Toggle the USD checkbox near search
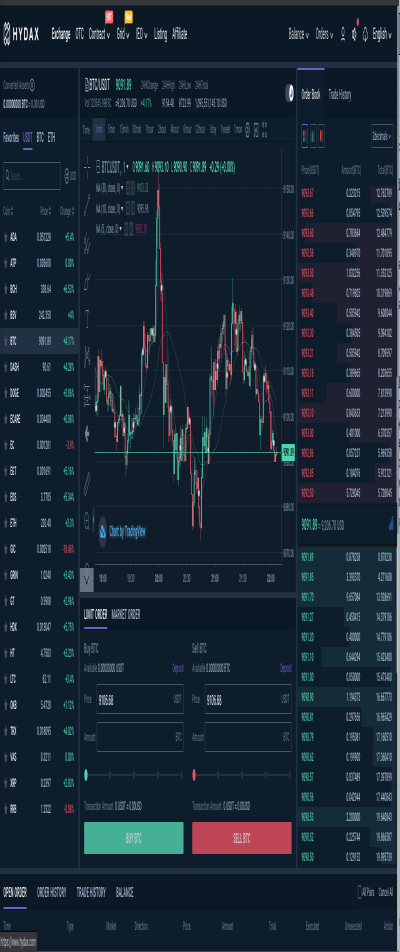Image resolution: width=400 pixels, height=952 pixels. (x=66, y=176)
